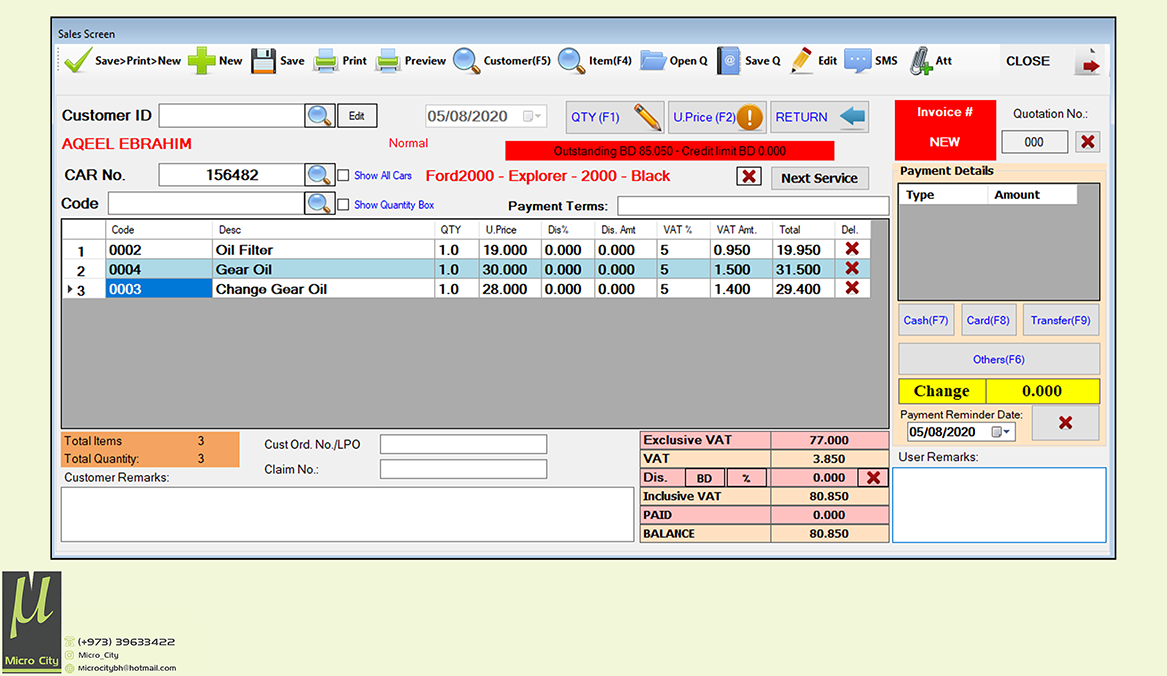Image resolution: width=1167 pixels, height=676 pixels.
Task: Click the Total column header
Action: (804, 229)
